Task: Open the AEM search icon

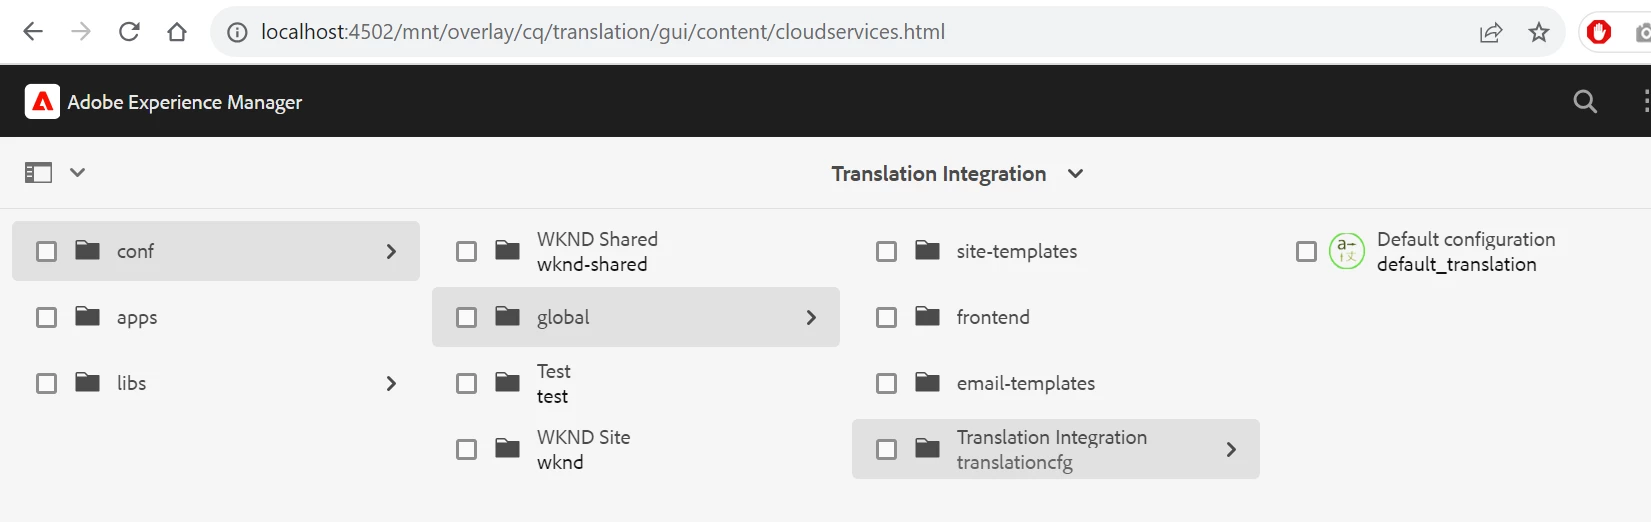Action: [1585, 101]
